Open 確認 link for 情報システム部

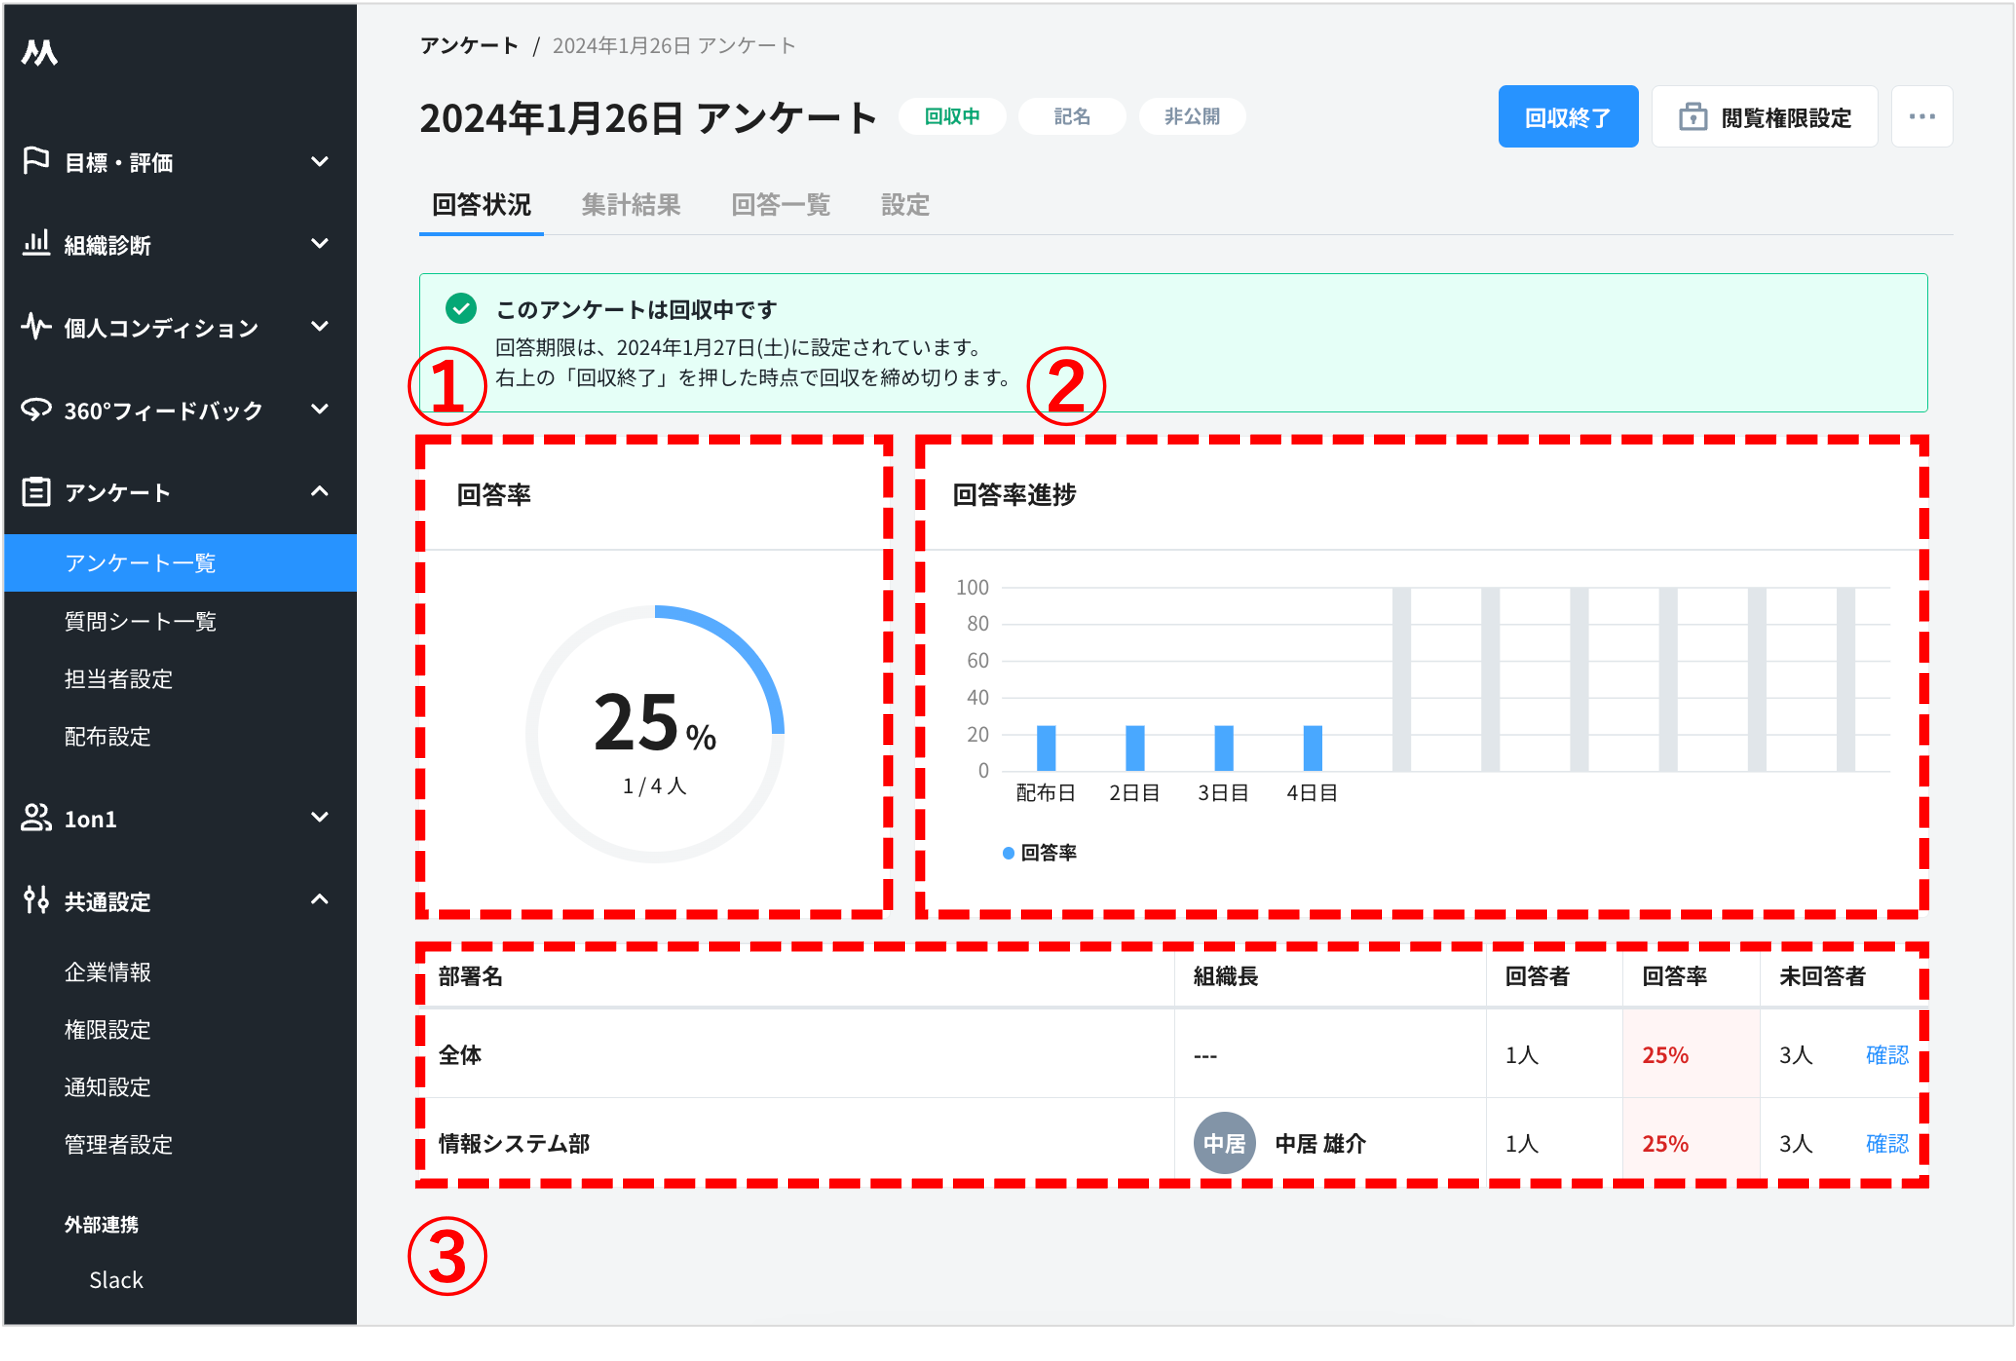(1888, 1143)
